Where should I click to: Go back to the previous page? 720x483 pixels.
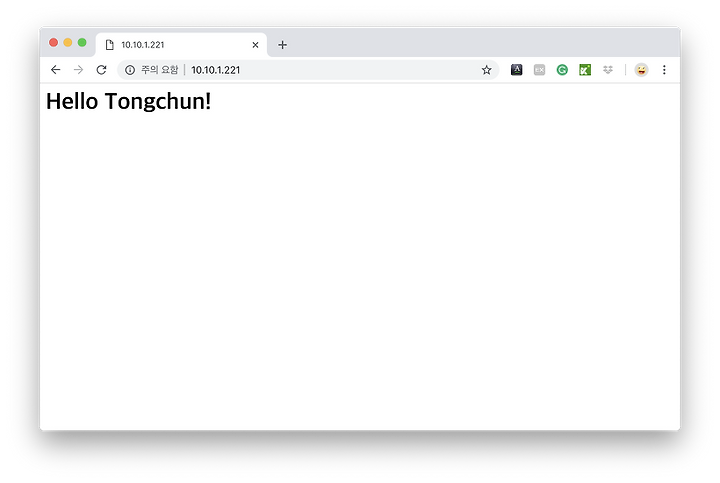pyautogui.click(x=56, y=70)
